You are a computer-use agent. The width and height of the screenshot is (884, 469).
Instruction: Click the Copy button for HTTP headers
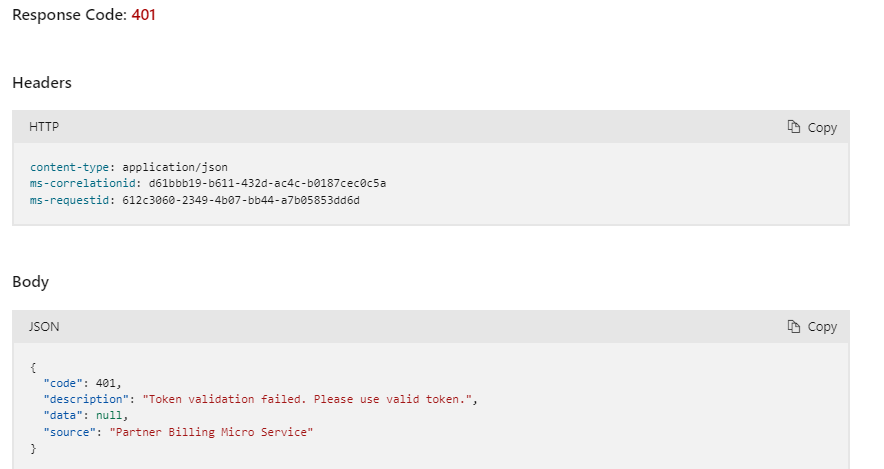pyautogui.click(x=812, y=127)
